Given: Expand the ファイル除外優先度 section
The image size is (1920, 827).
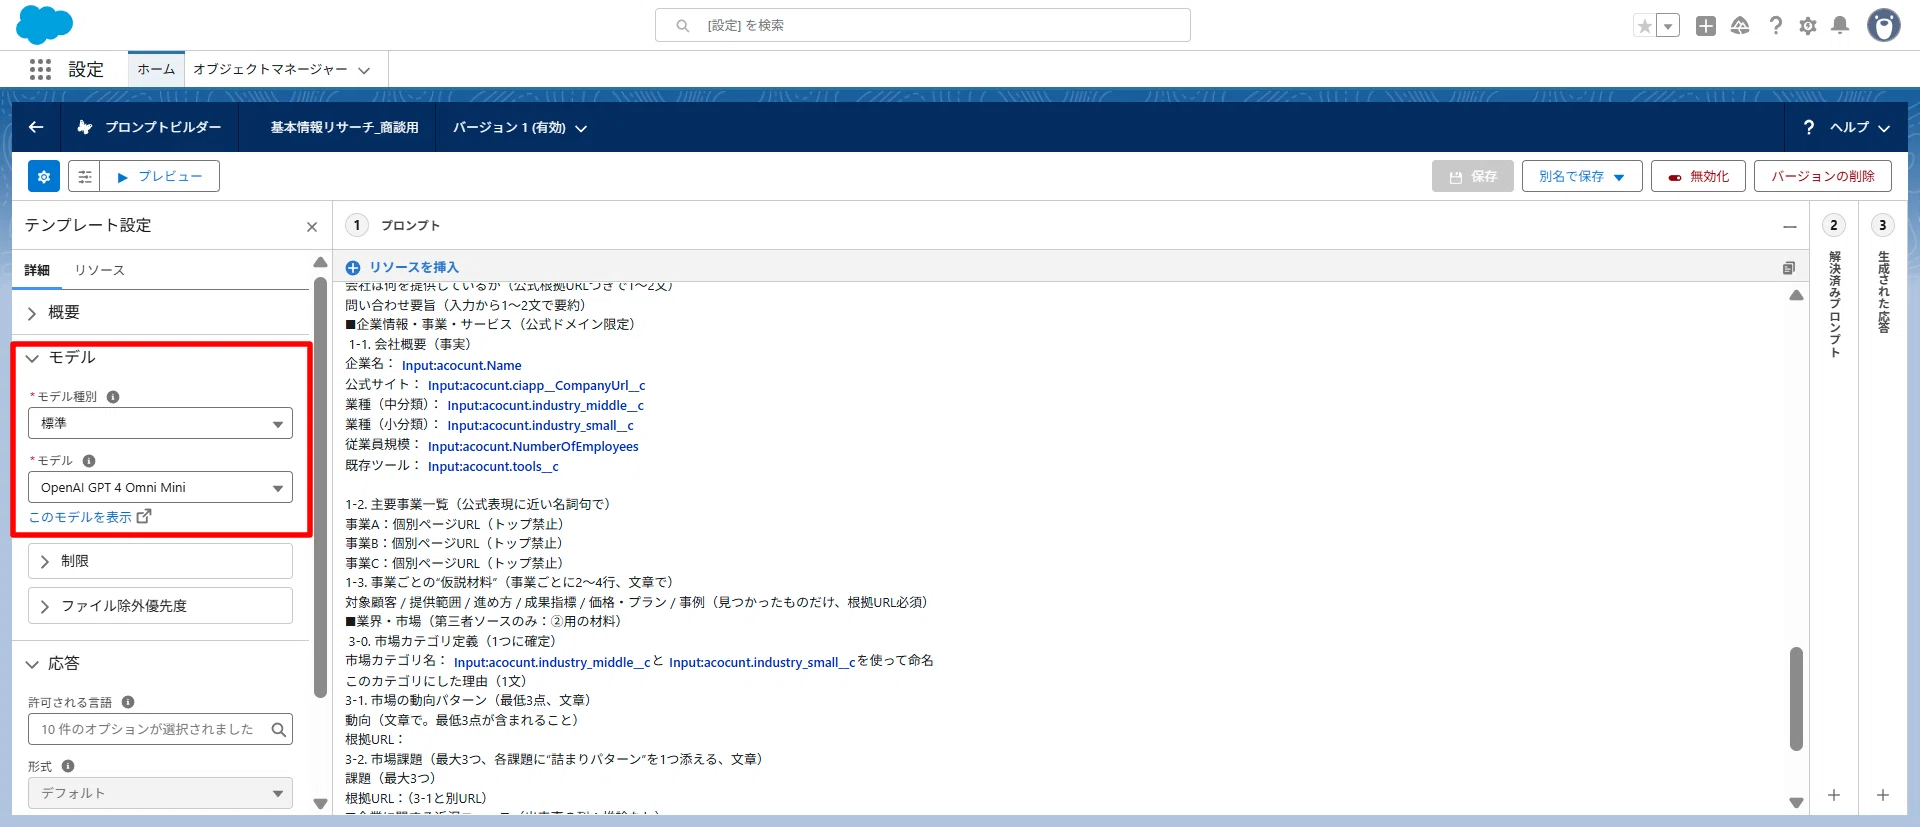Looking at the screenshot, I should pos(160,606).
